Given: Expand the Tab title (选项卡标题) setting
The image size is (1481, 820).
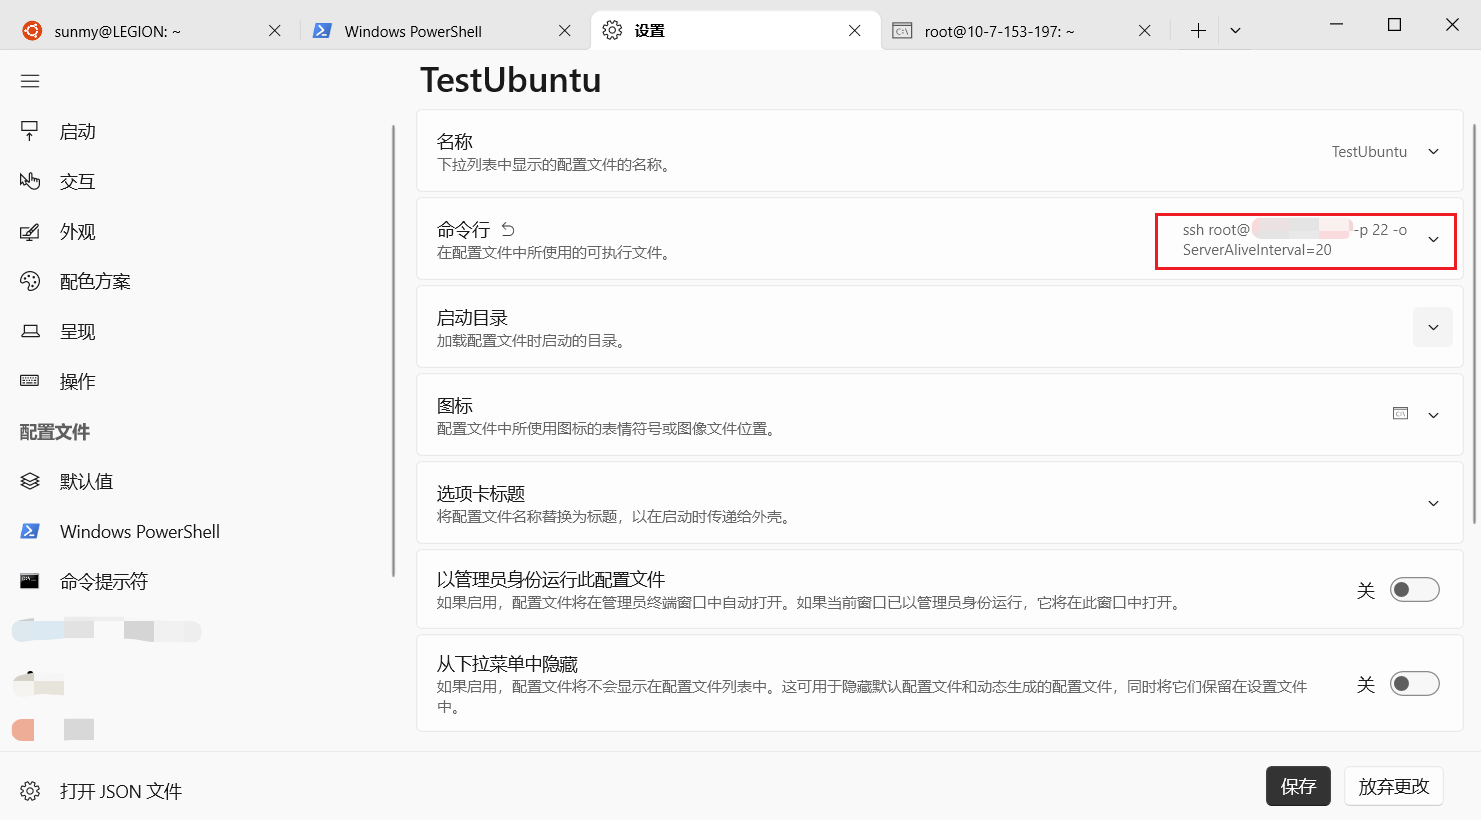Looking at the screenshot, I should point(1433,504).
